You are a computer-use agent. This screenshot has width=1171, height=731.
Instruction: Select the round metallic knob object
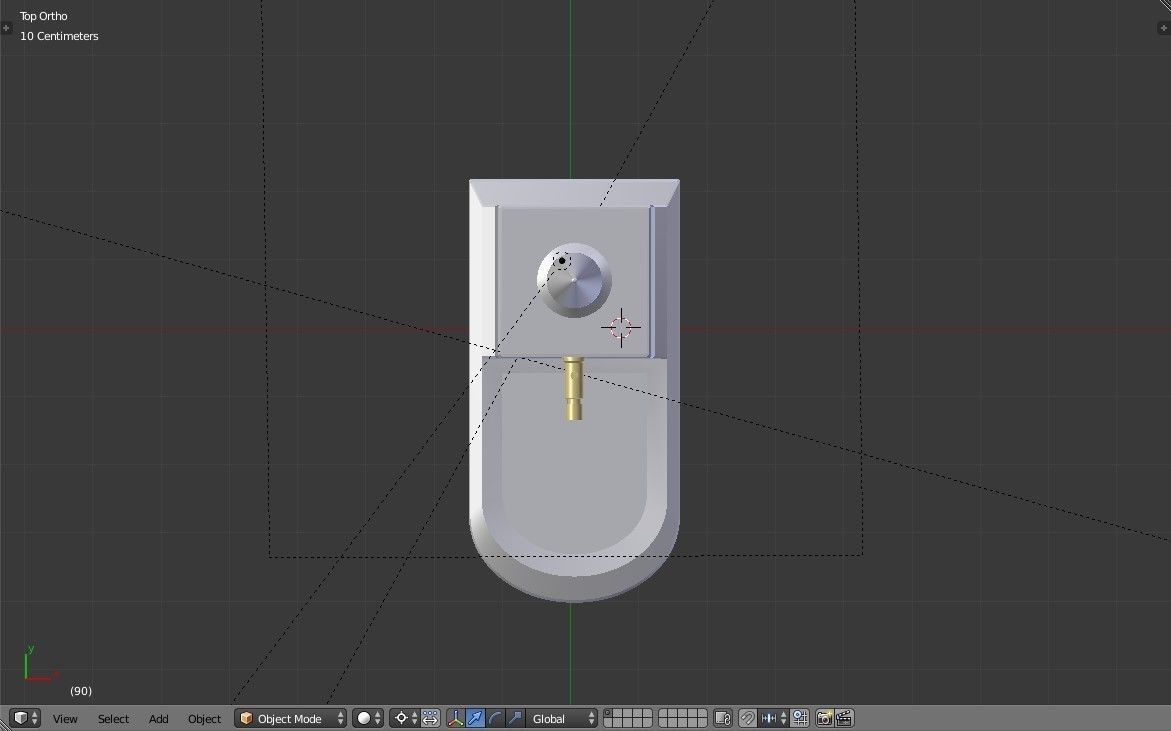574,280
